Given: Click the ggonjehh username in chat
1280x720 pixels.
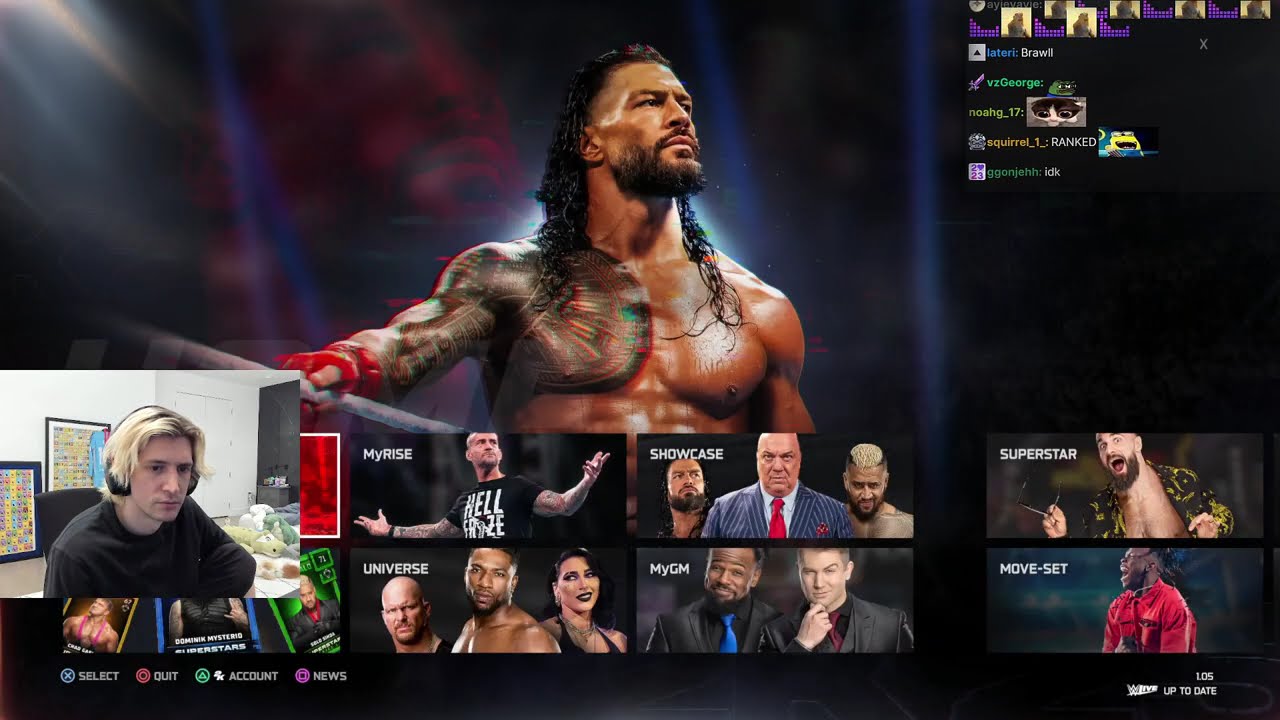Looking at the screenshot, I should (x=1013, y=172).
